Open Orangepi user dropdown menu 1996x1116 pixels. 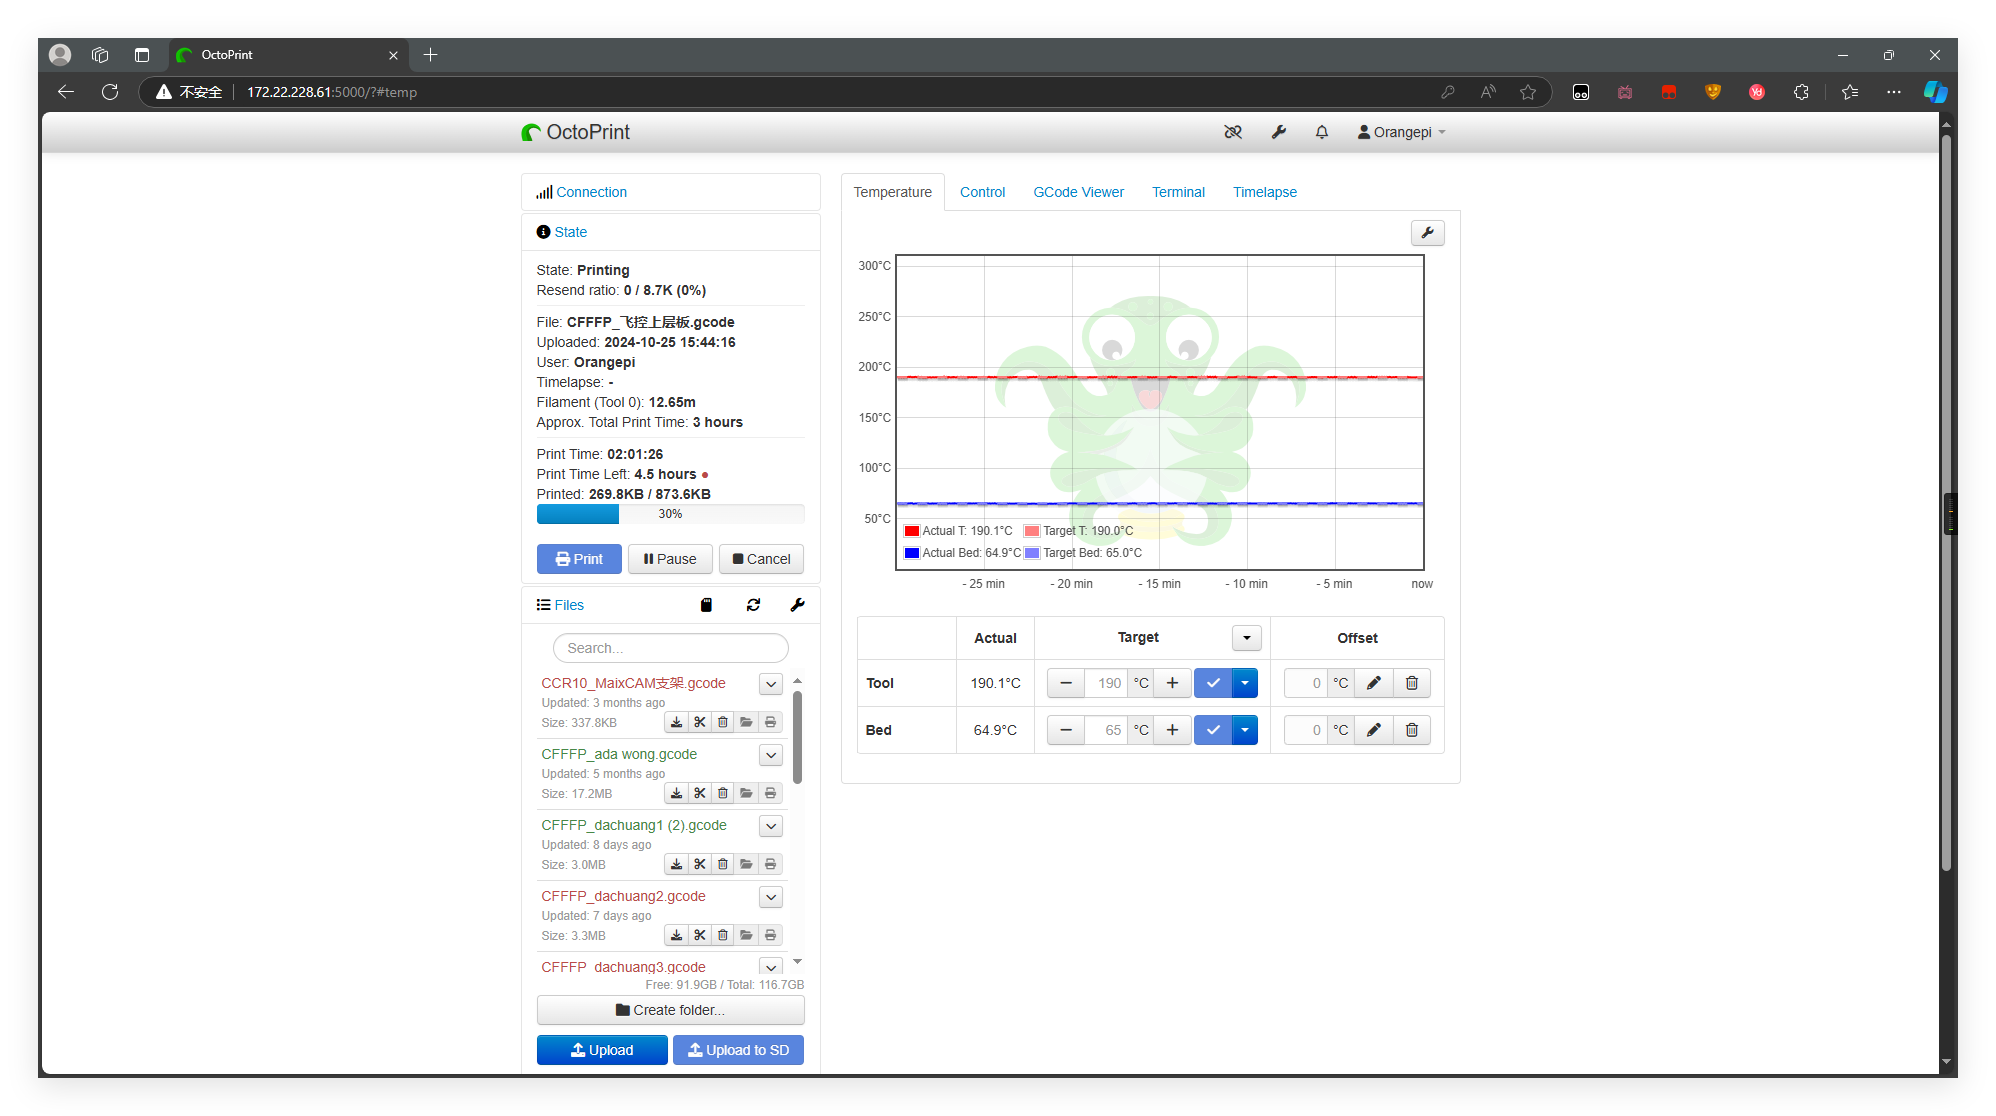1402,132
